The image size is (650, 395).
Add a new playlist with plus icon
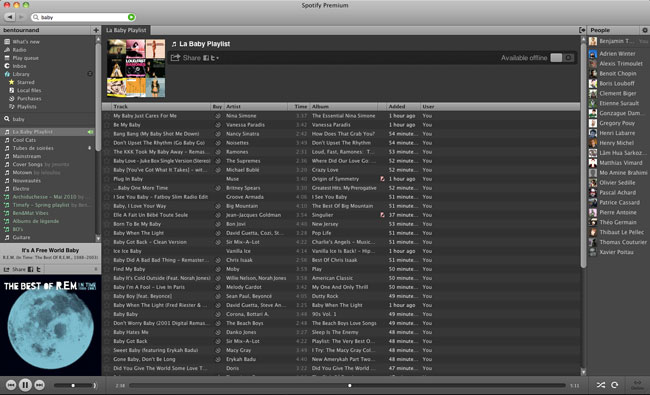pyautogui.click(x=96, y=30)
